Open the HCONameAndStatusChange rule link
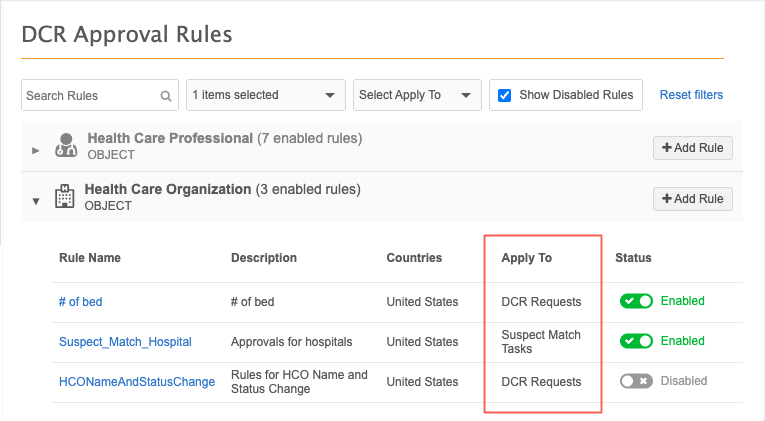Viewport: 765px width, 421px height. (136, 382)
